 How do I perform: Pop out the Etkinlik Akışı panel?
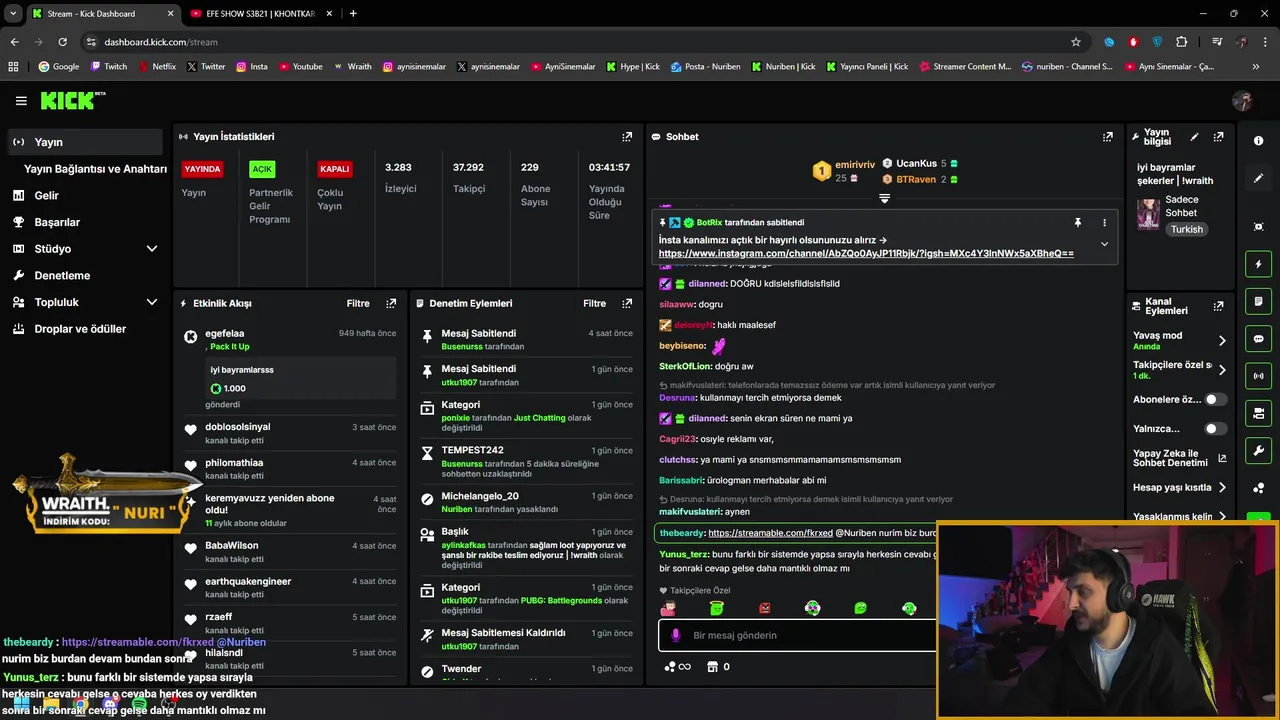(391, 303)
